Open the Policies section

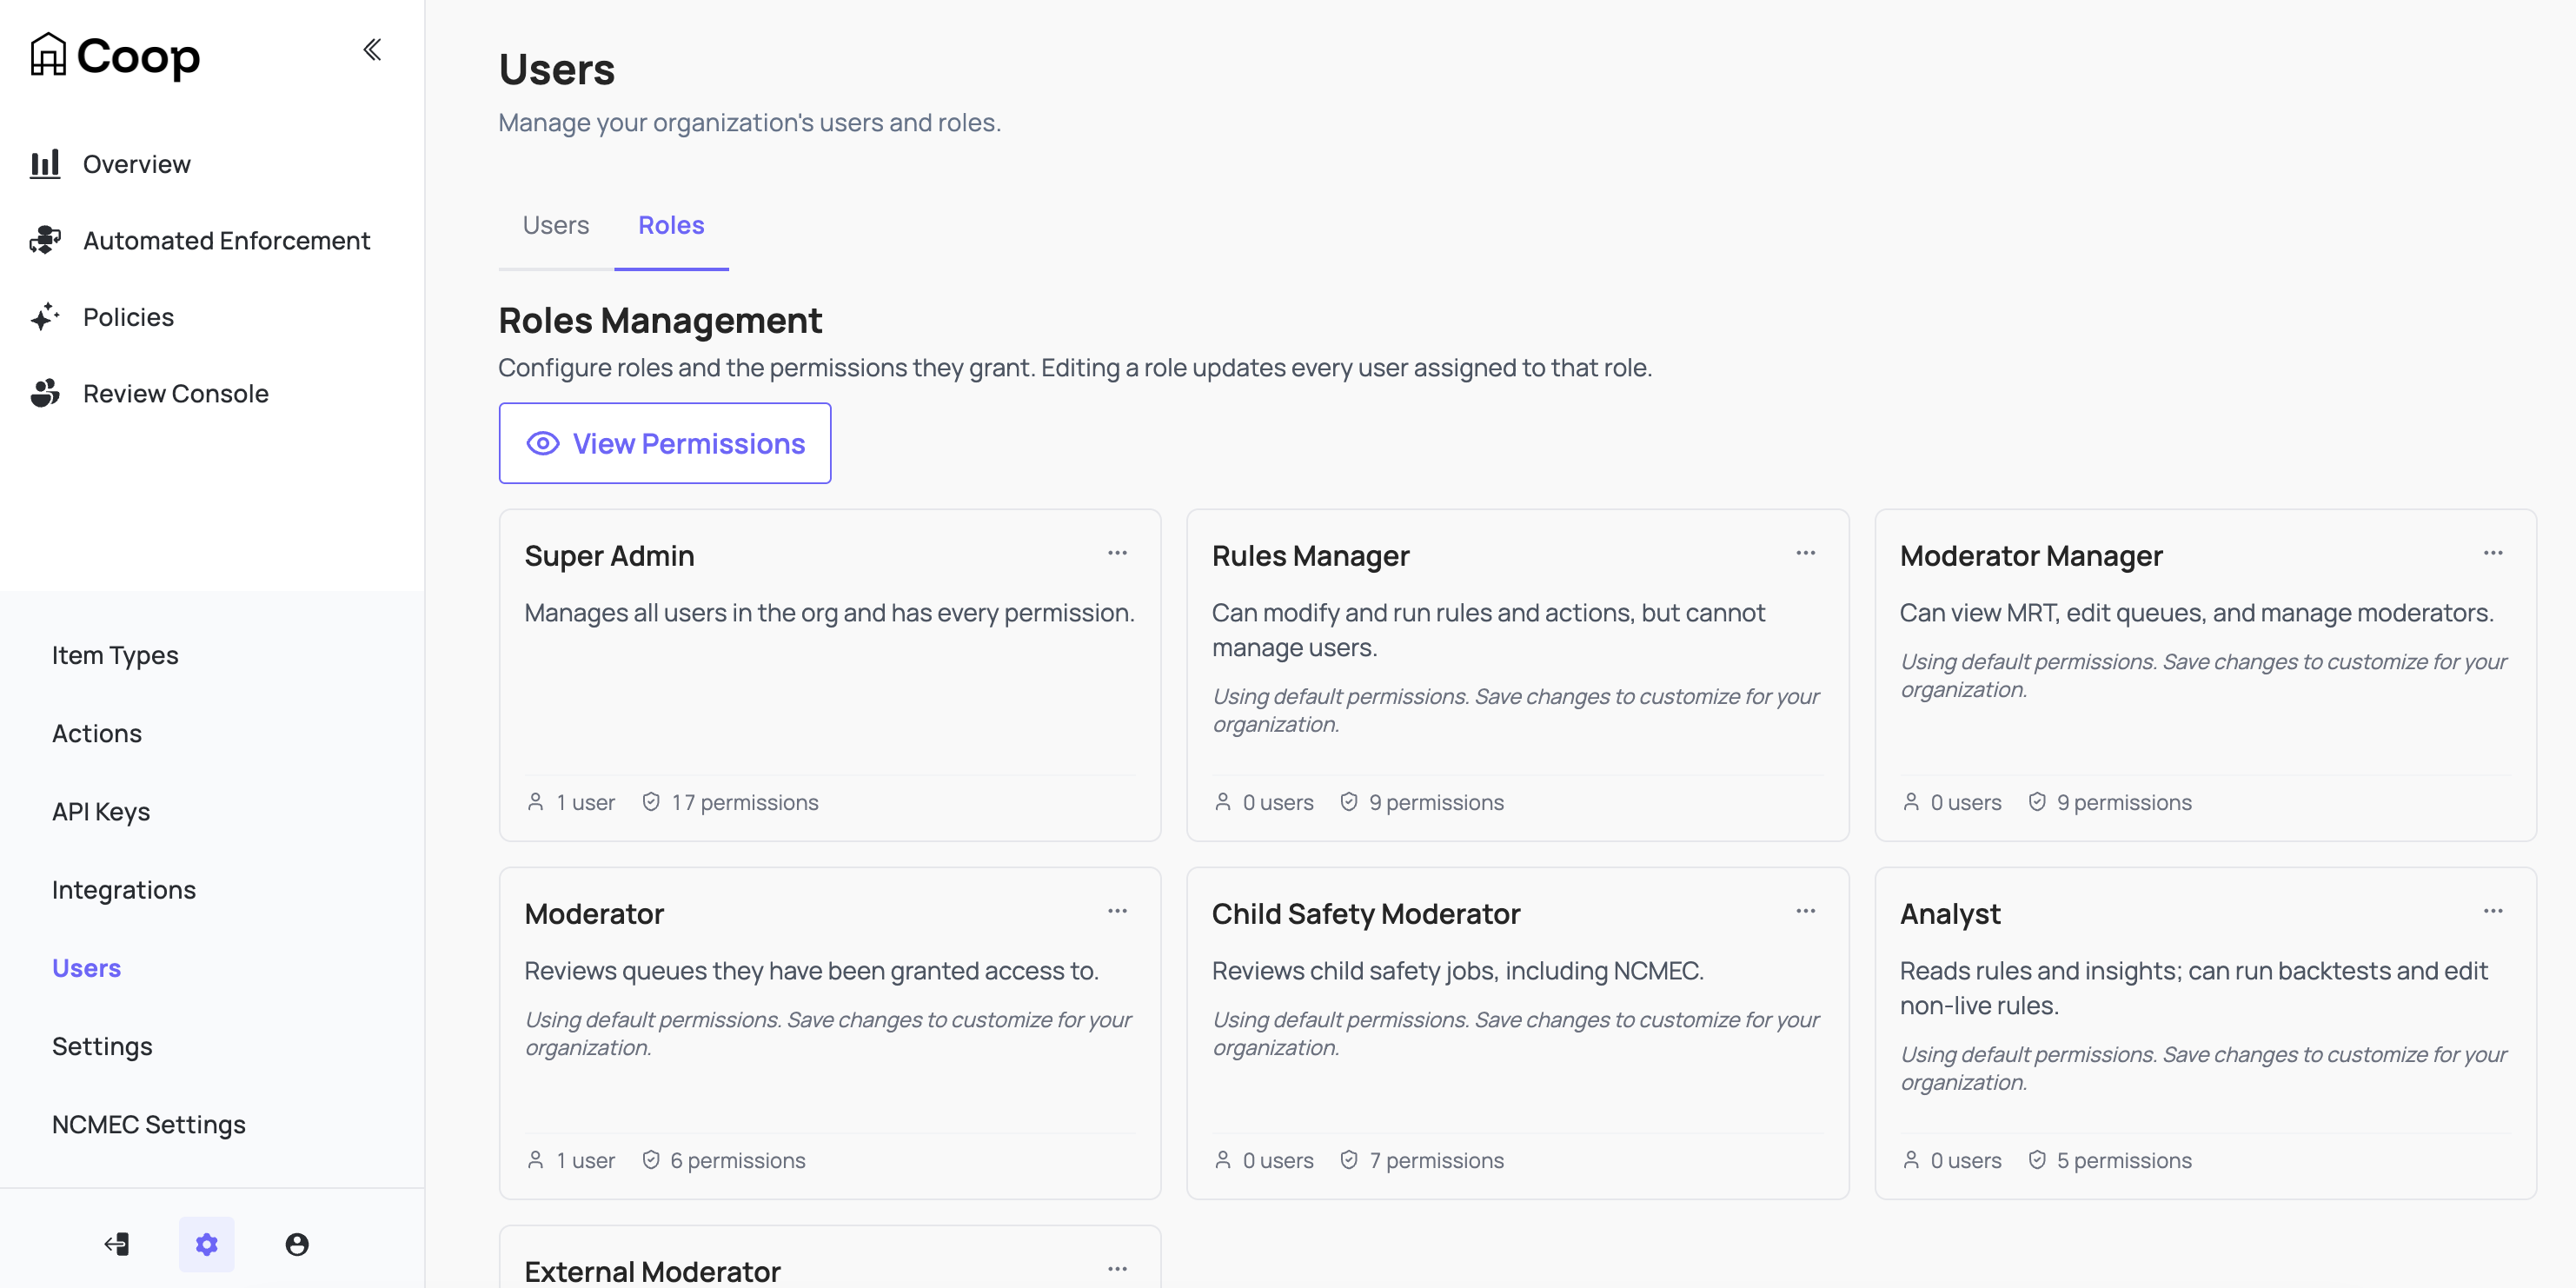129,317
